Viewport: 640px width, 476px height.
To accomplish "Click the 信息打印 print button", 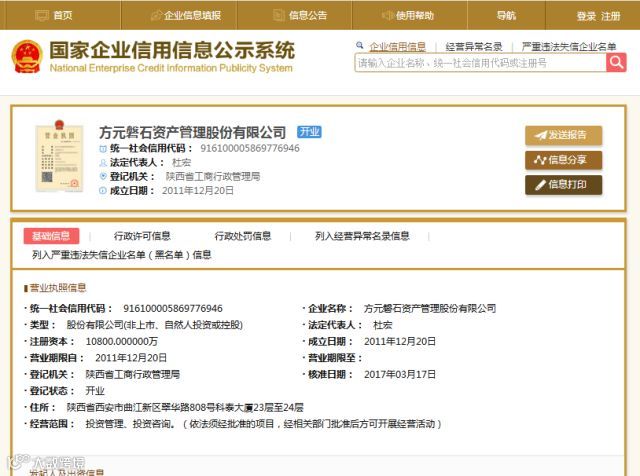I will pyautogui.click(x=563, y=185).
